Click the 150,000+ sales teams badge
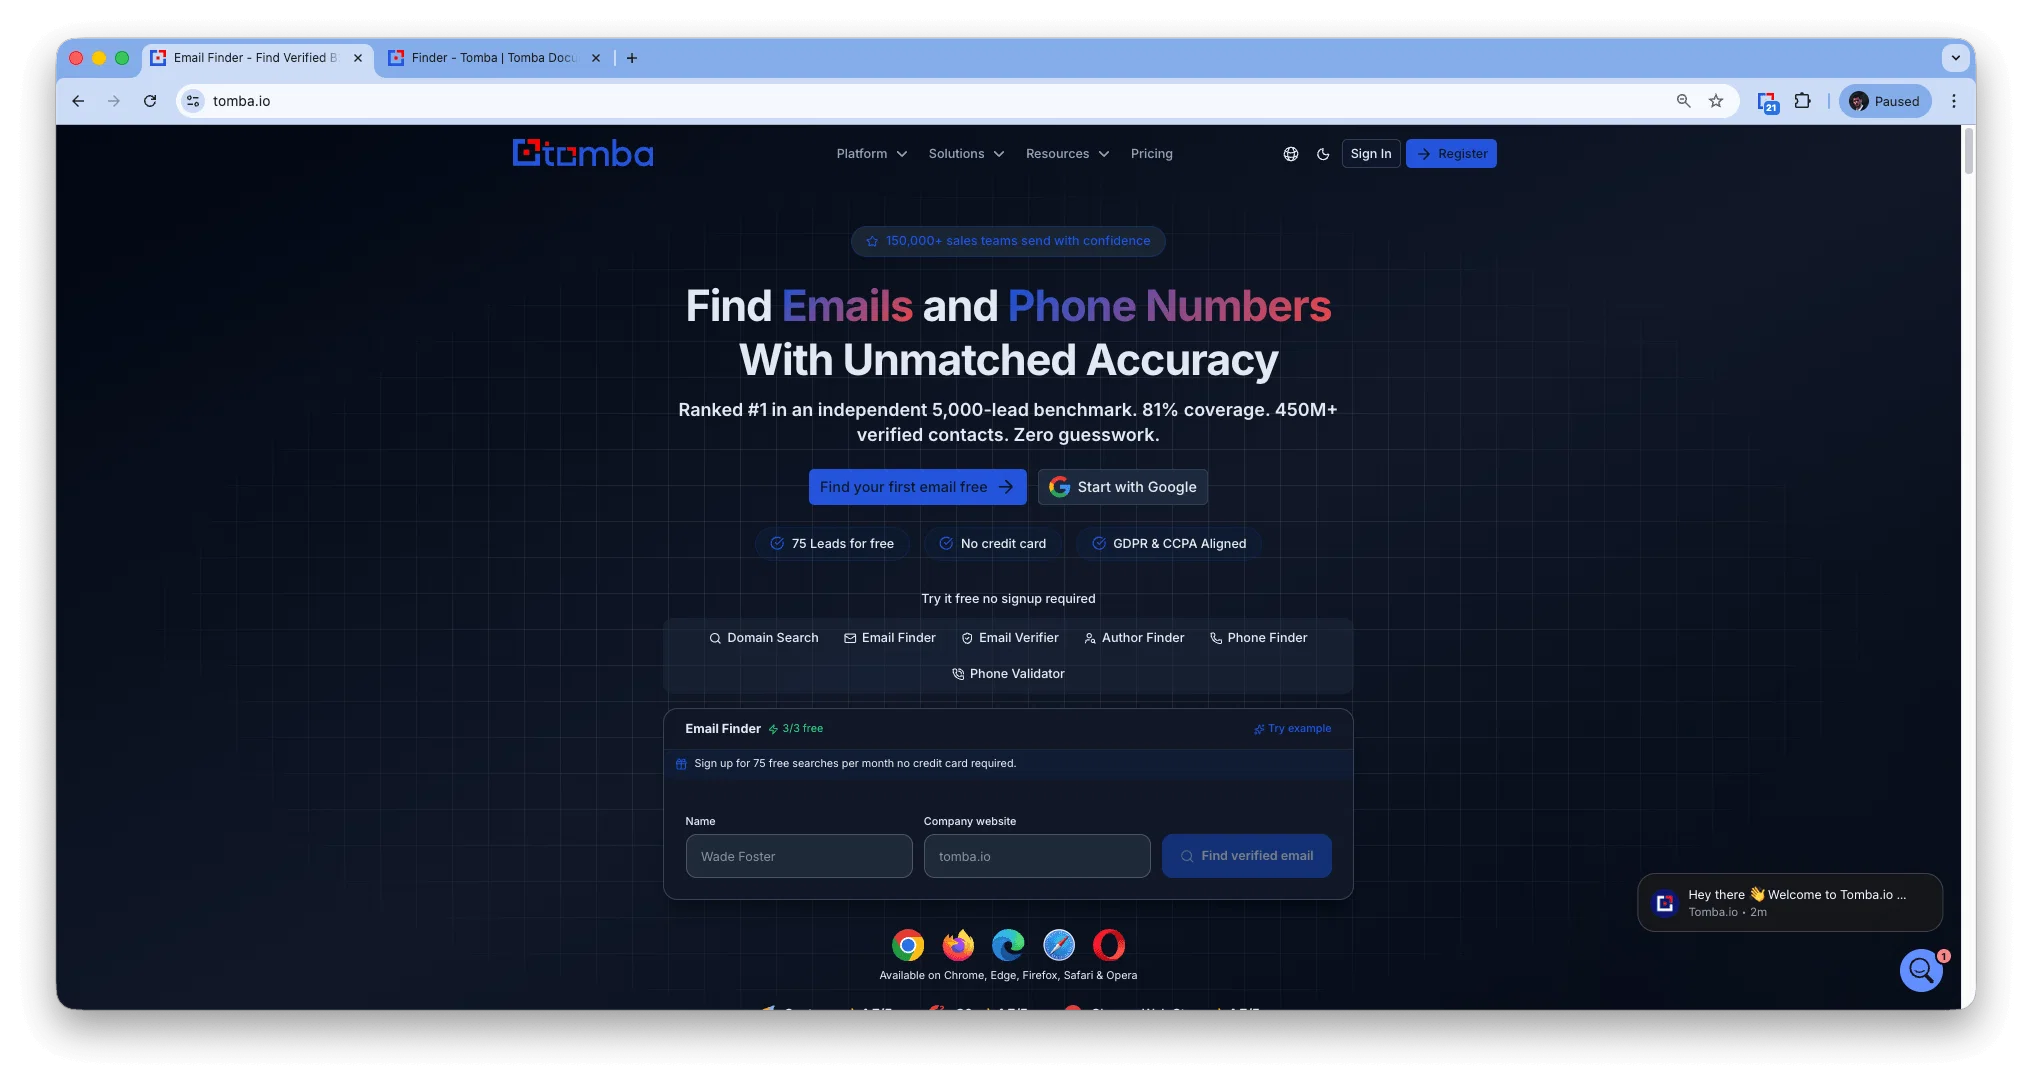 click(x=1008, y=241)
